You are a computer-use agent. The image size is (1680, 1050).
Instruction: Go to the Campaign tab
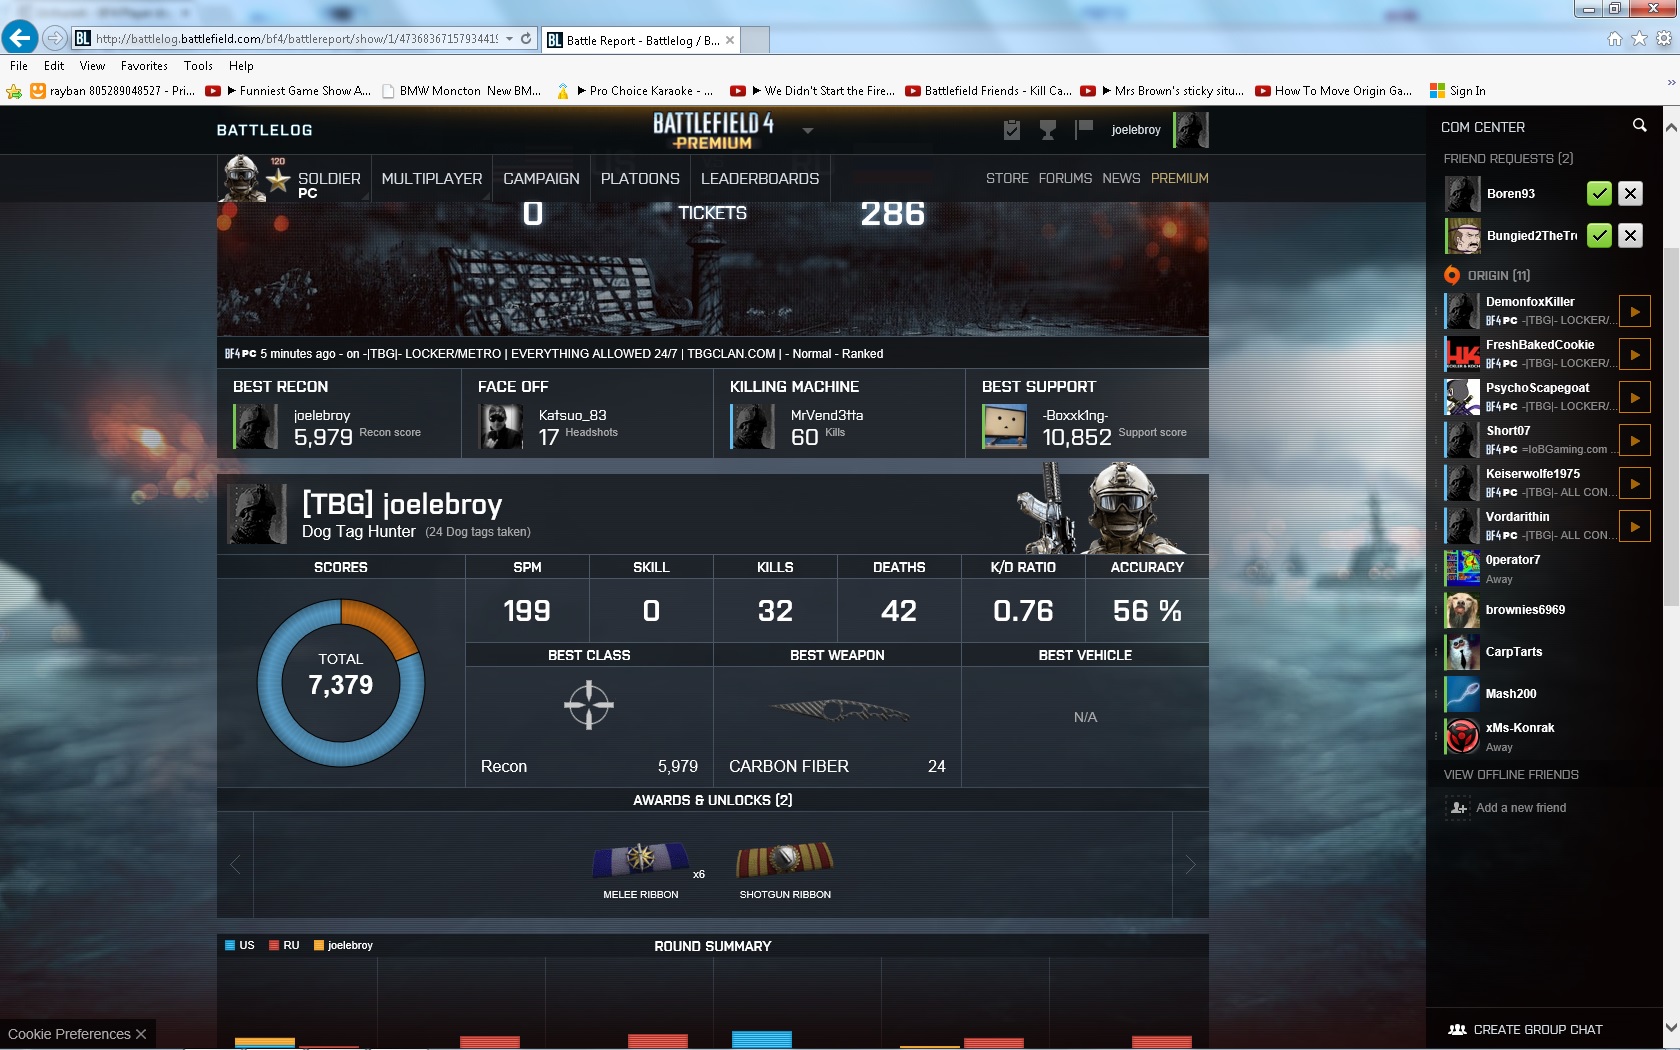(x=541, y=178)
